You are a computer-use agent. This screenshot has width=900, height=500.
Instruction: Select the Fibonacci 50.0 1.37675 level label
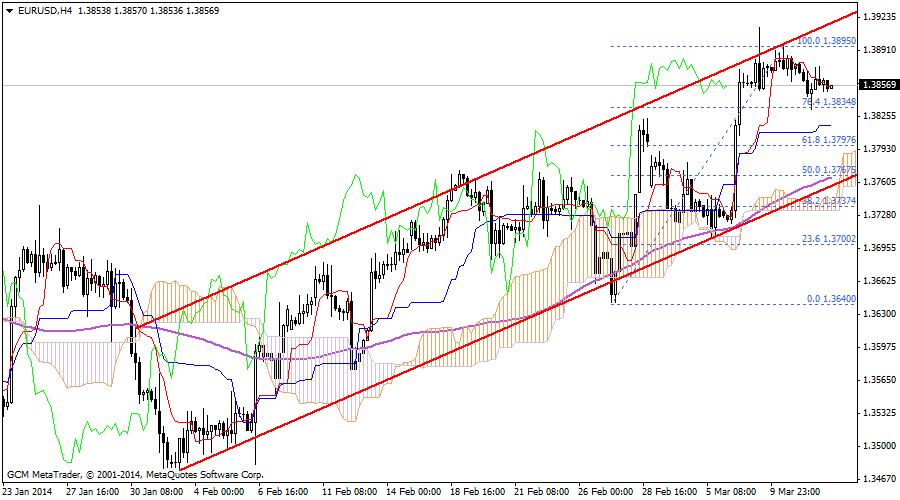[829, 170]
